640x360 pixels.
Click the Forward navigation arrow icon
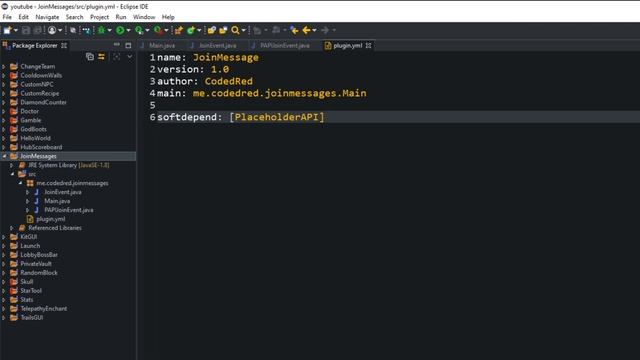[x=325, y=30]
